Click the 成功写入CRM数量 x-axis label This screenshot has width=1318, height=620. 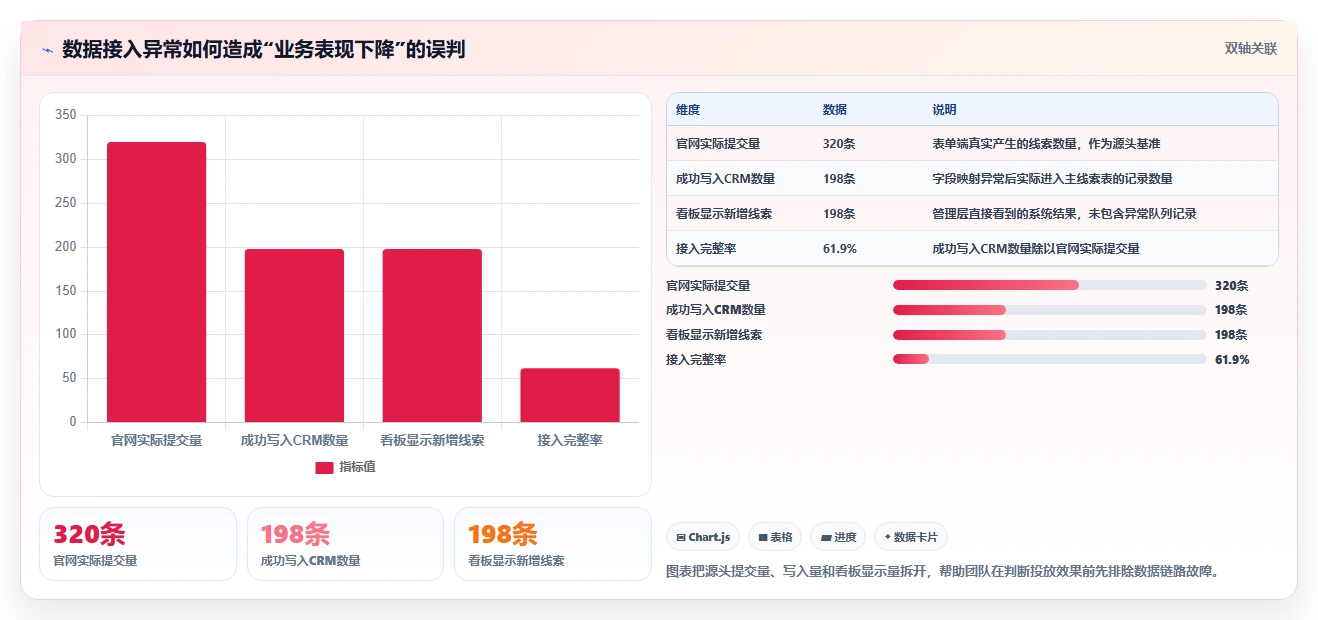[x=294, y=440]
